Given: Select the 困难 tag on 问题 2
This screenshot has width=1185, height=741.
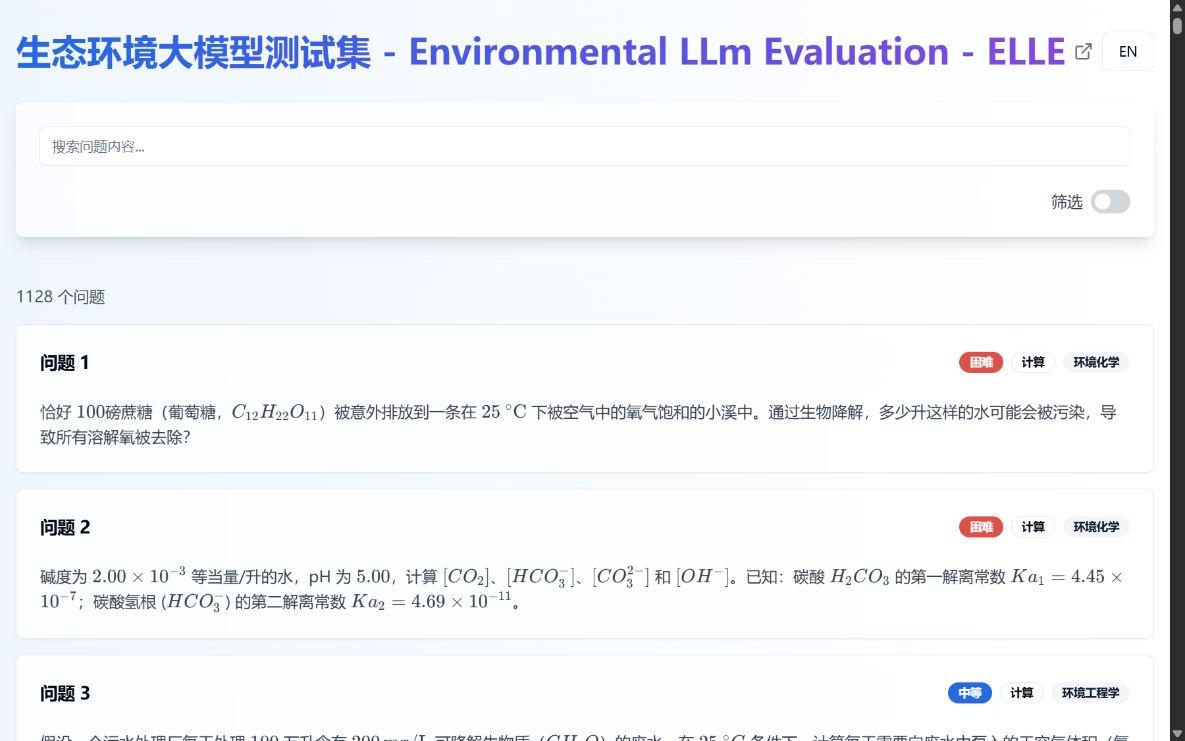Looking at the screenshot, I should [981, 527].
